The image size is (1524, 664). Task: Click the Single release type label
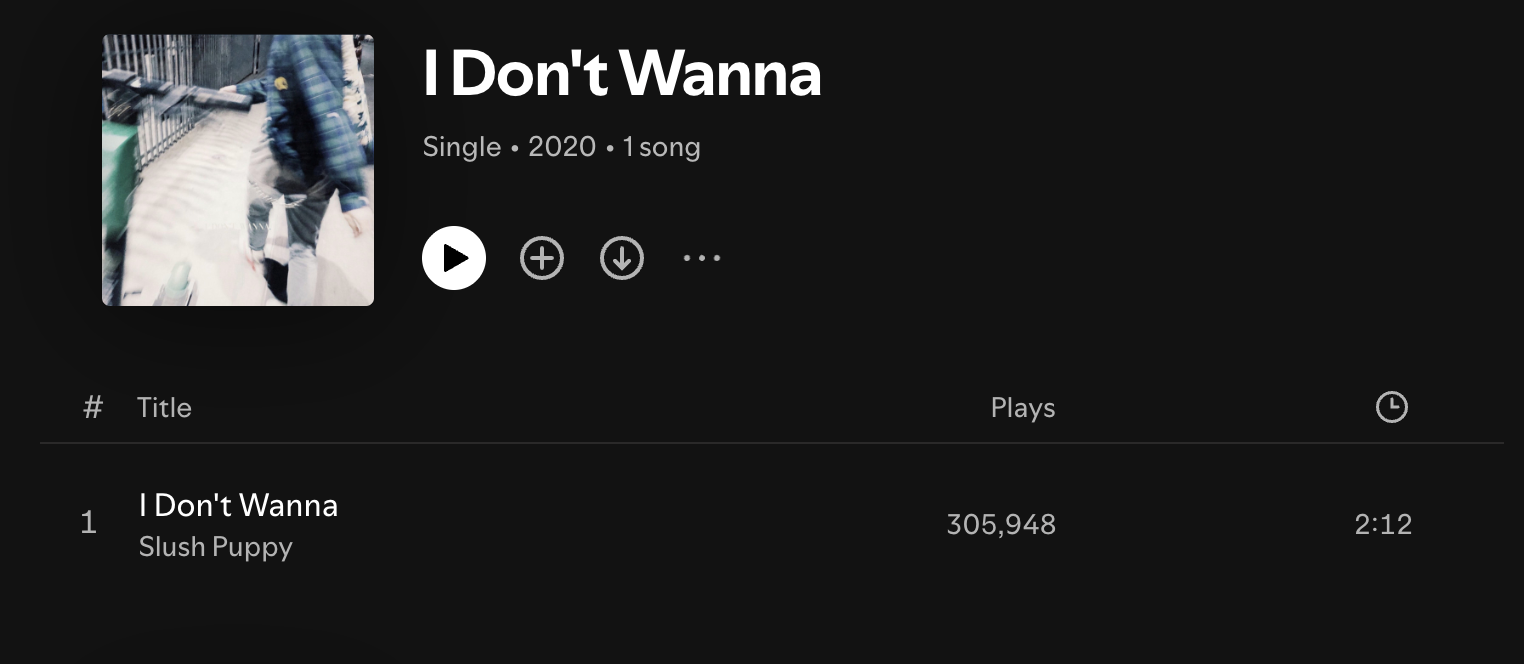pos(462,147)
